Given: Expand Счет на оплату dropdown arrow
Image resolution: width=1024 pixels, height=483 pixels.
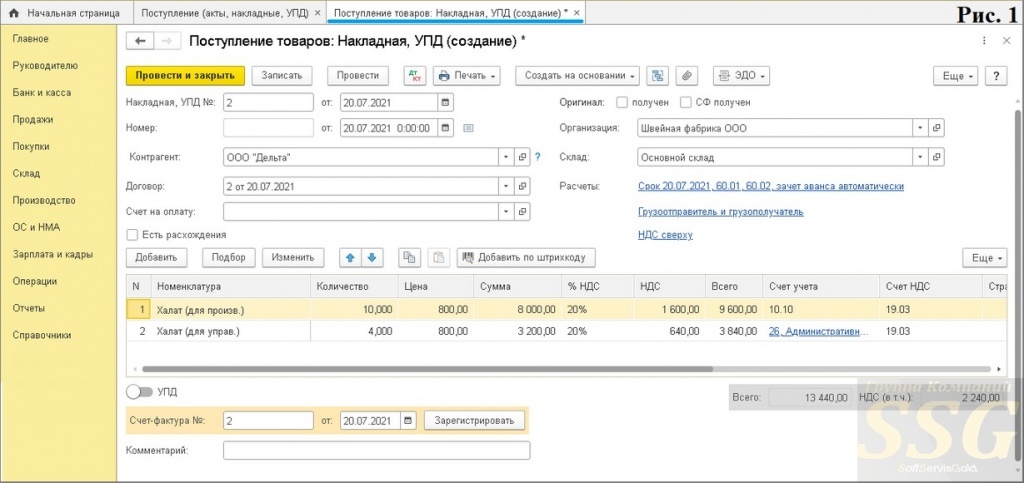Looking at the screenshot, I should point(506,212).
